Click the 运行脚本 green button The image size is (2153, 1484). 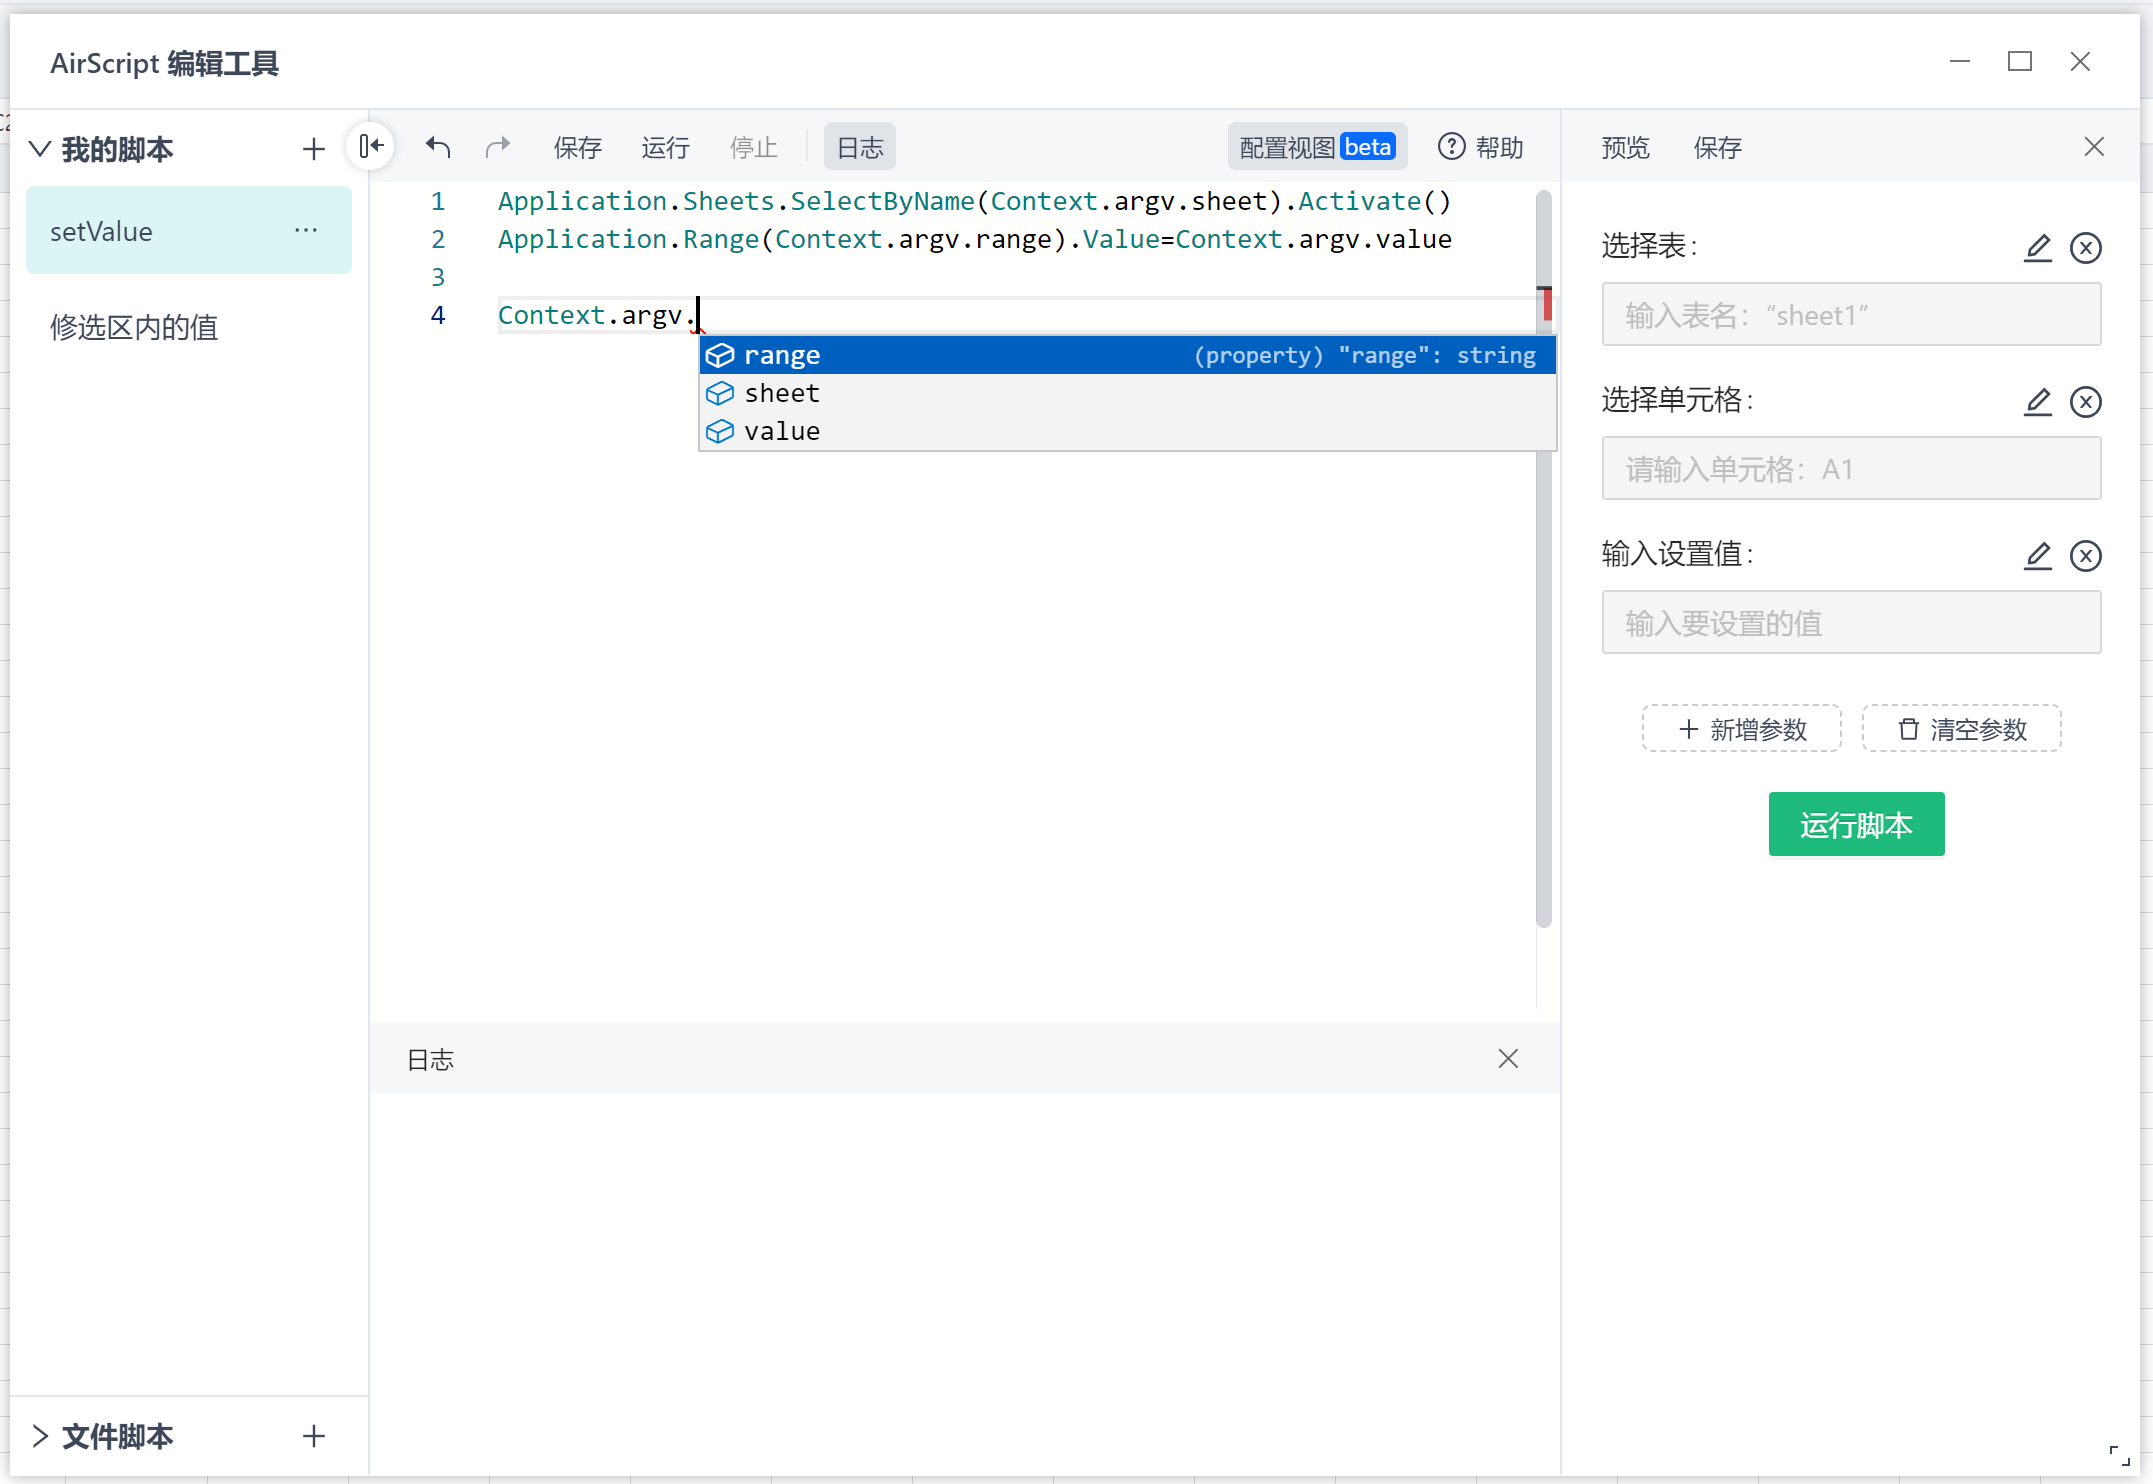point(1856,824)
